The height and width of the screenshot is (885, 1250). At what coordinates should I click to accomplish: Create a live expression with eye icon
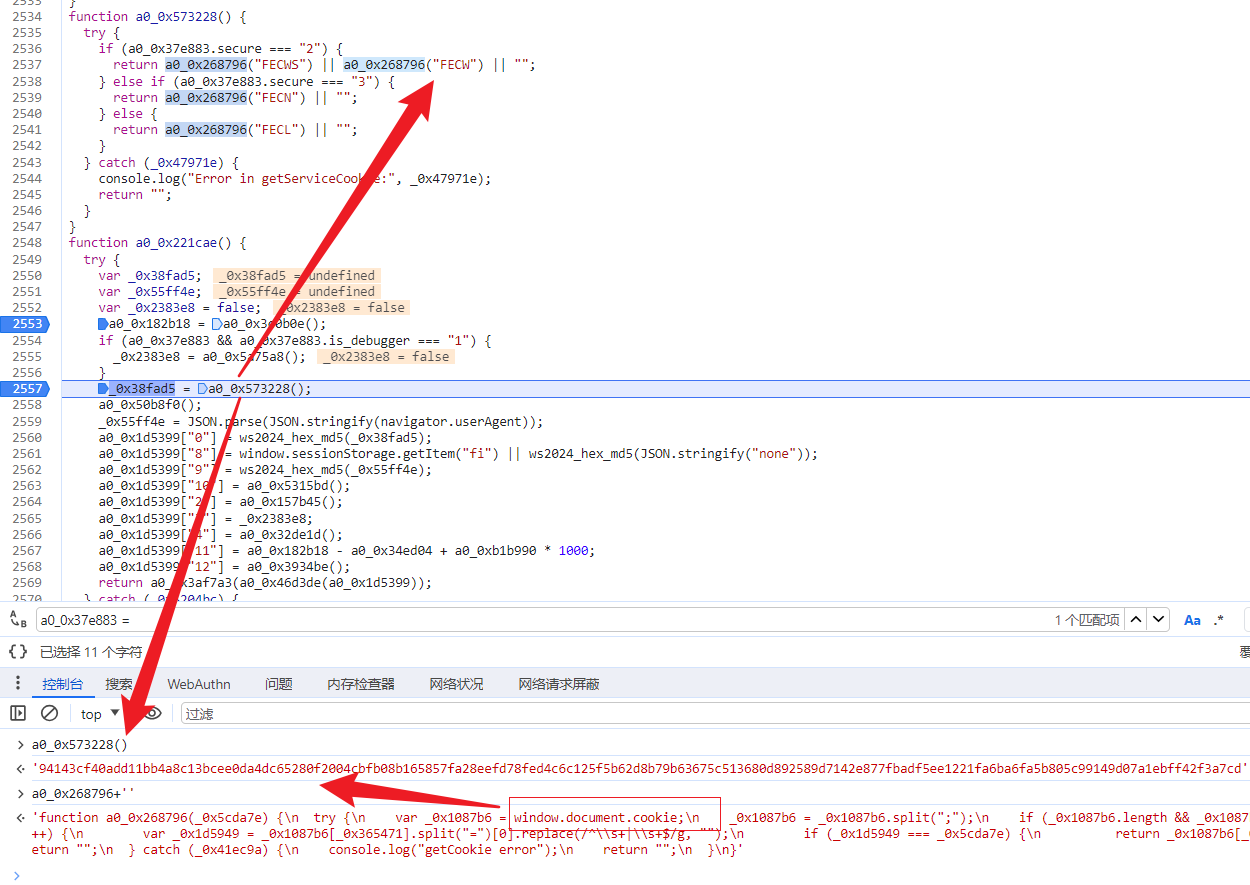(152, 713)
